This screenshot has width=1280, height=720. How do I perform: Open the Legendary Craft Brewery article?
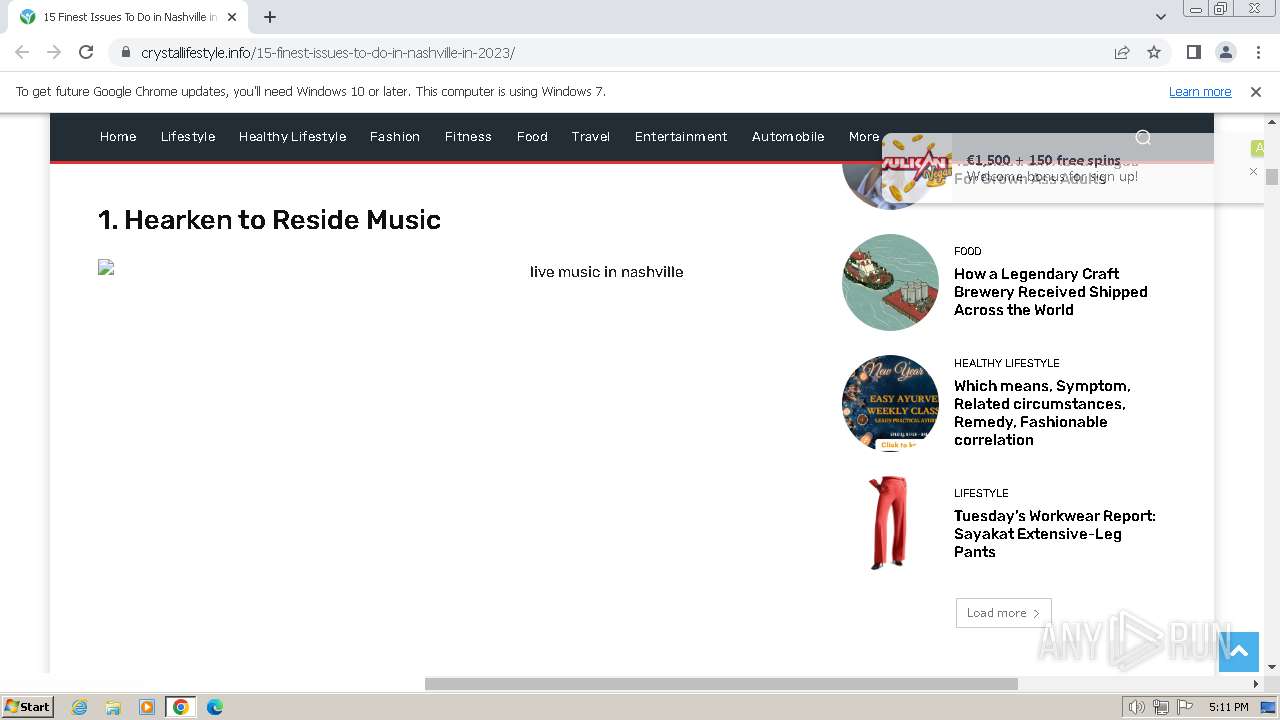coord(1050,292)
